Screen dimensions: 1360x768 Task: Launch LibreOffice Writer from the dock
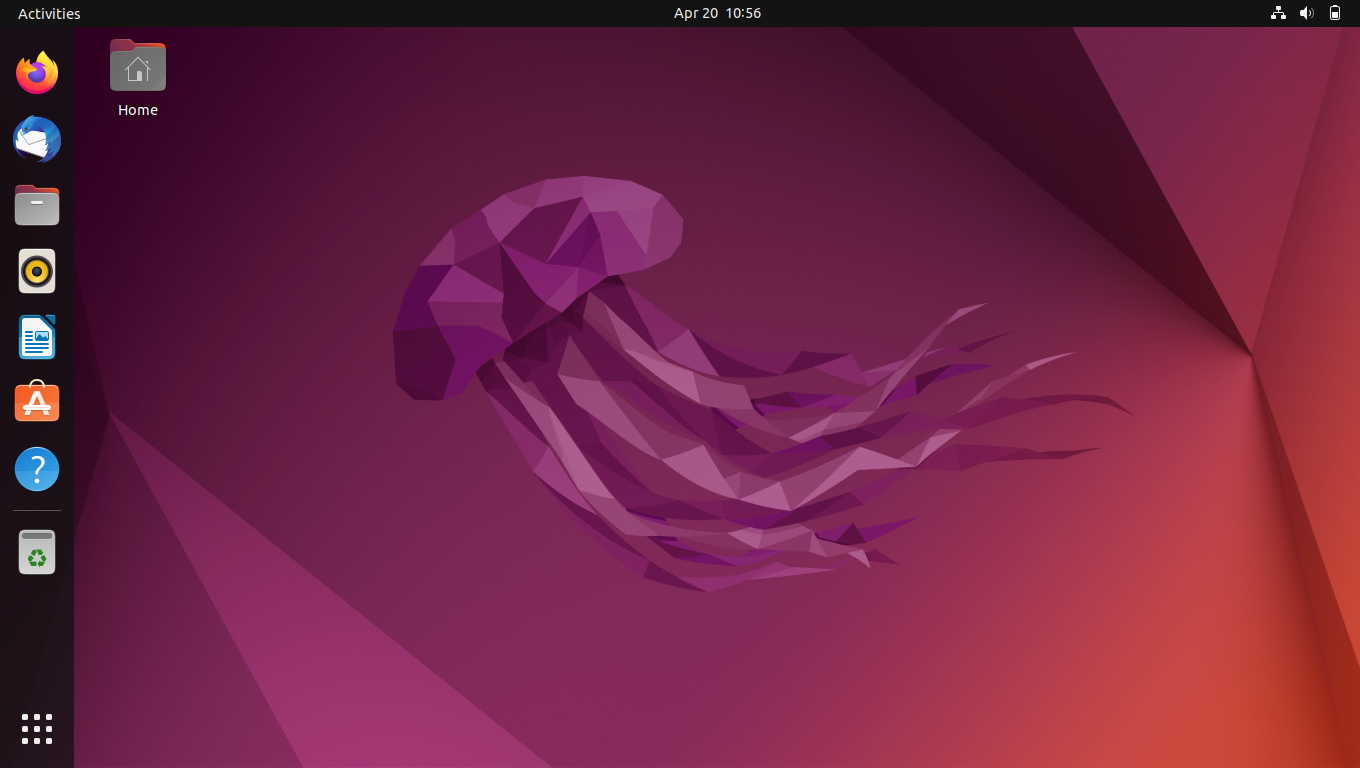(x=37, y=337)
